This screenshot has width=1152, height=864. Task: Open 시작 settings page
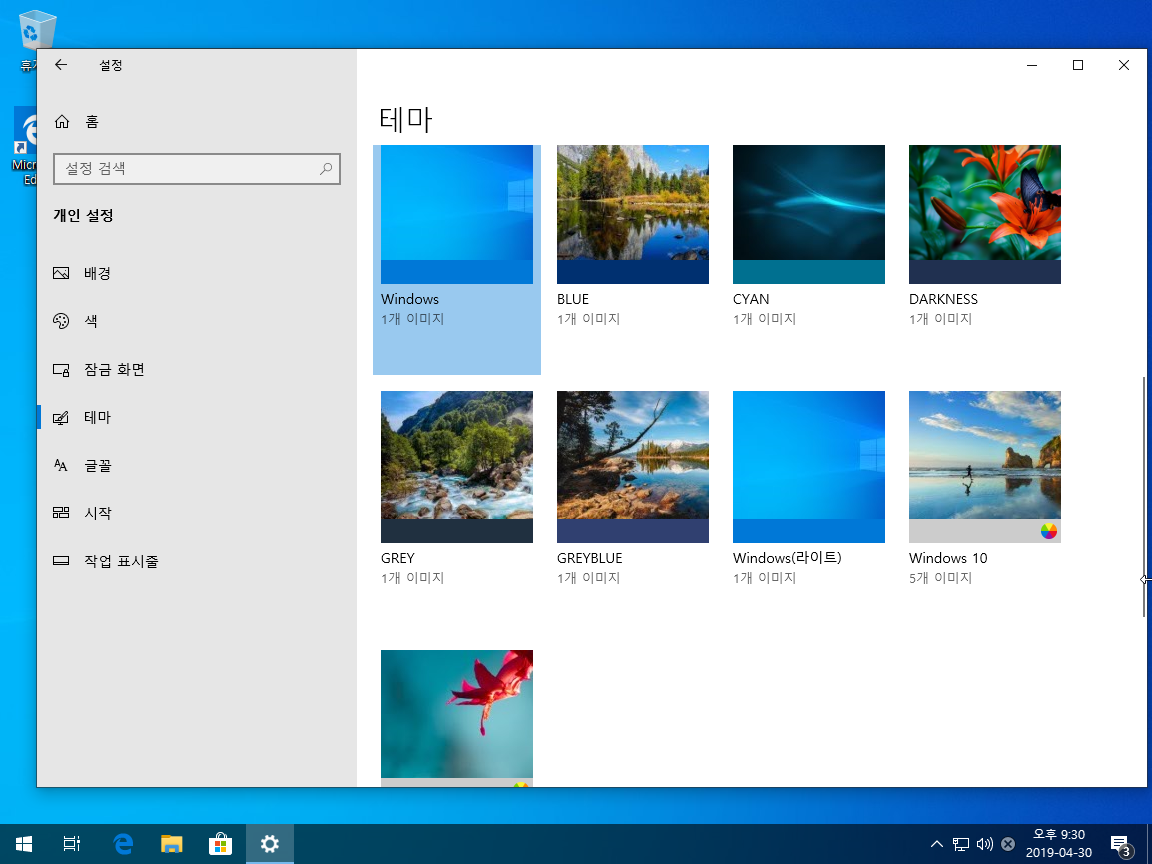pyautogui.click(x=197, y=513)
